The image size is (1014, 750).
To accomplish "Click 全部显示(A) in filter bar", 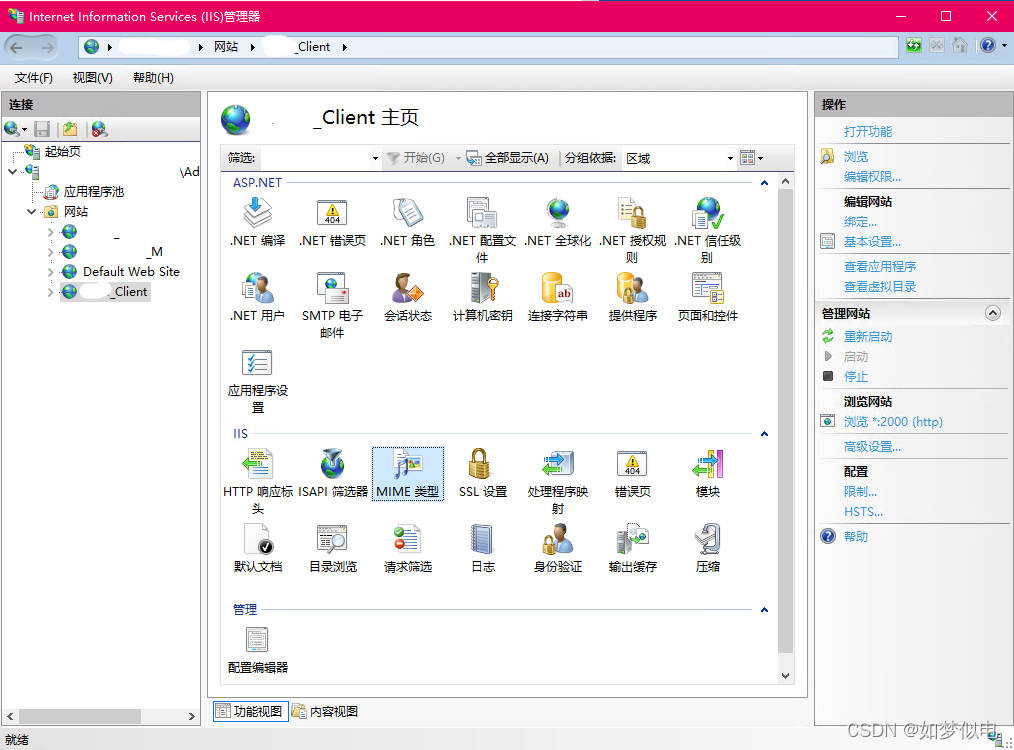I will coord(508,158).
